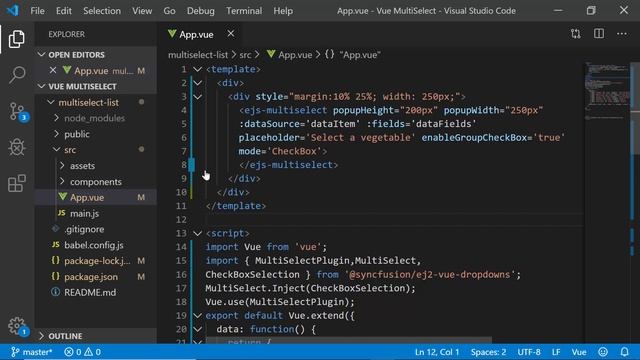Click "App.vue" symbol breadcrumb with braces
The height and width of the screenshot is (360, 640).
[353, 55]
